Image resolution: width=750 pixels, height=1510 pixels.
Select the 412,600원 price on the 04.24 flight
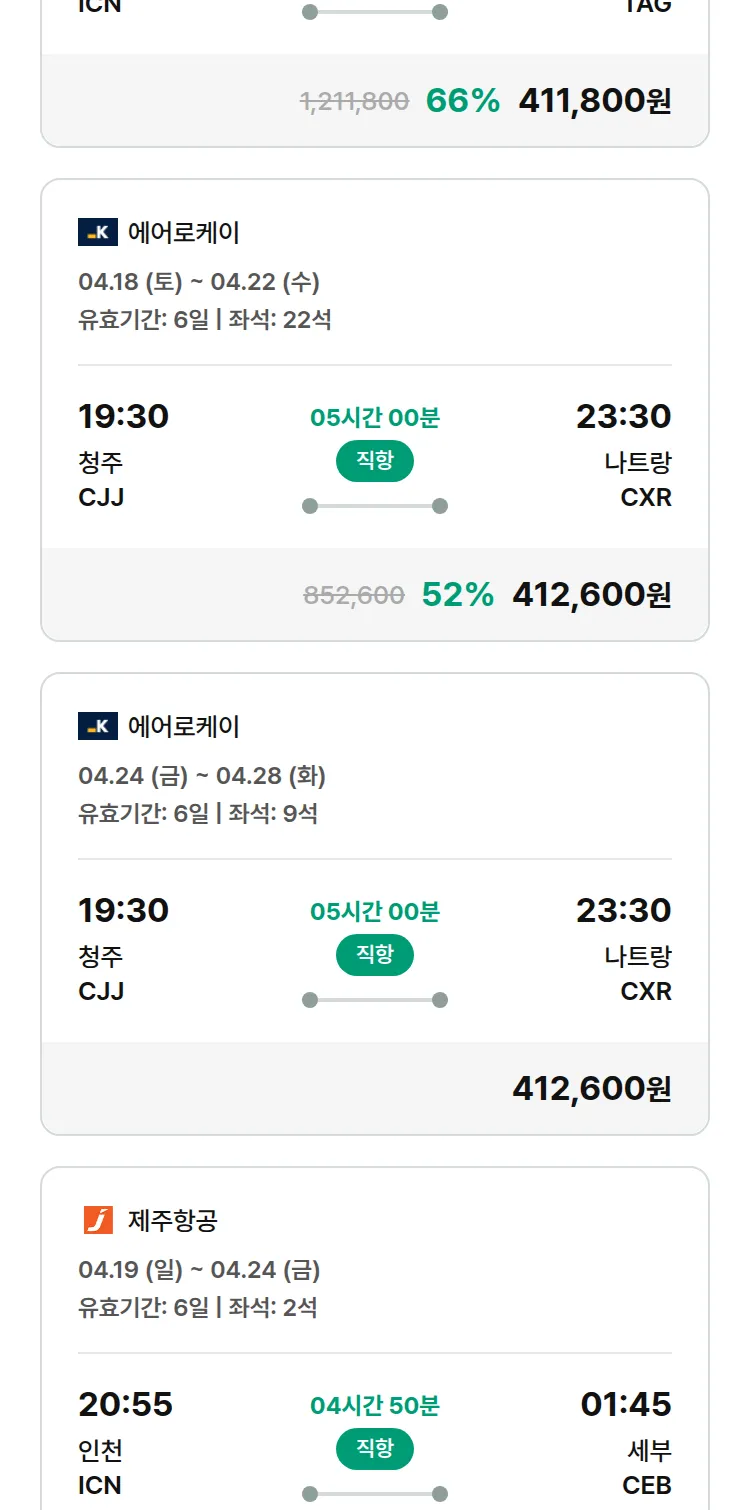(x=591, y=1088)
